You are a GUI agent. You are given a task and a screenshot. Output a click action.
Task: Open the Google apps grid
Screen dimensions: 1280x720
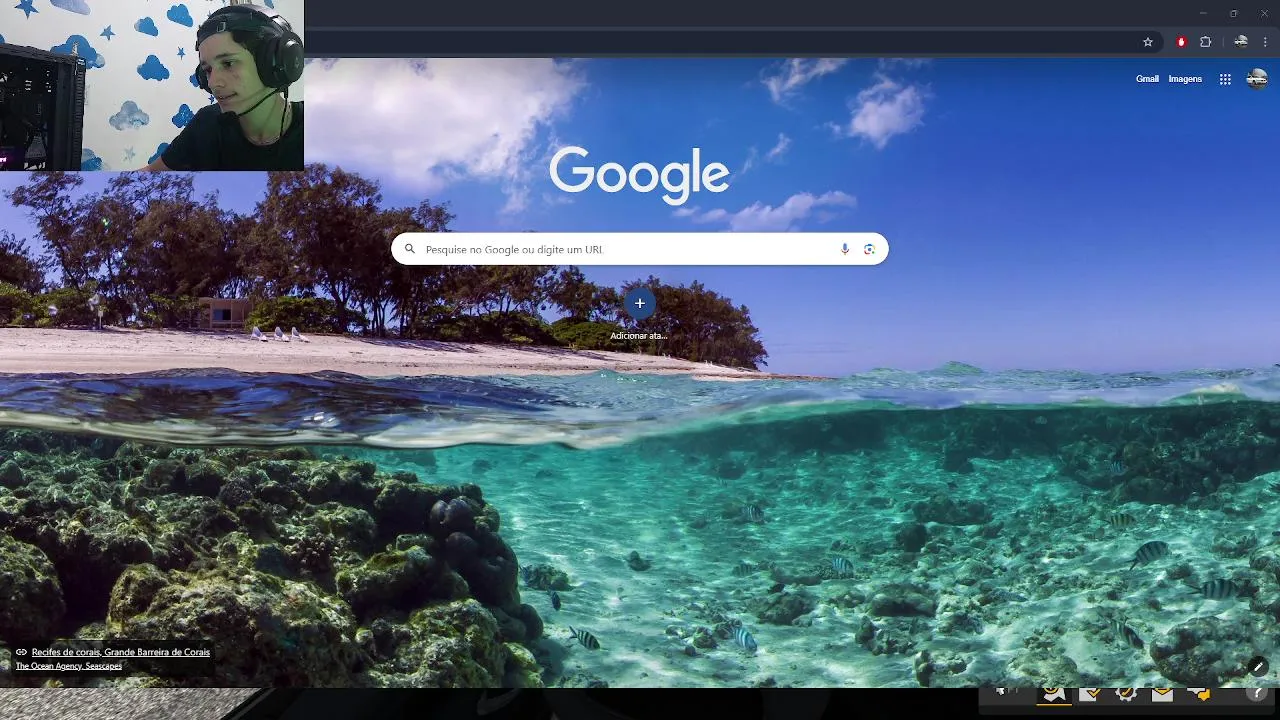tap(1225, 79)
